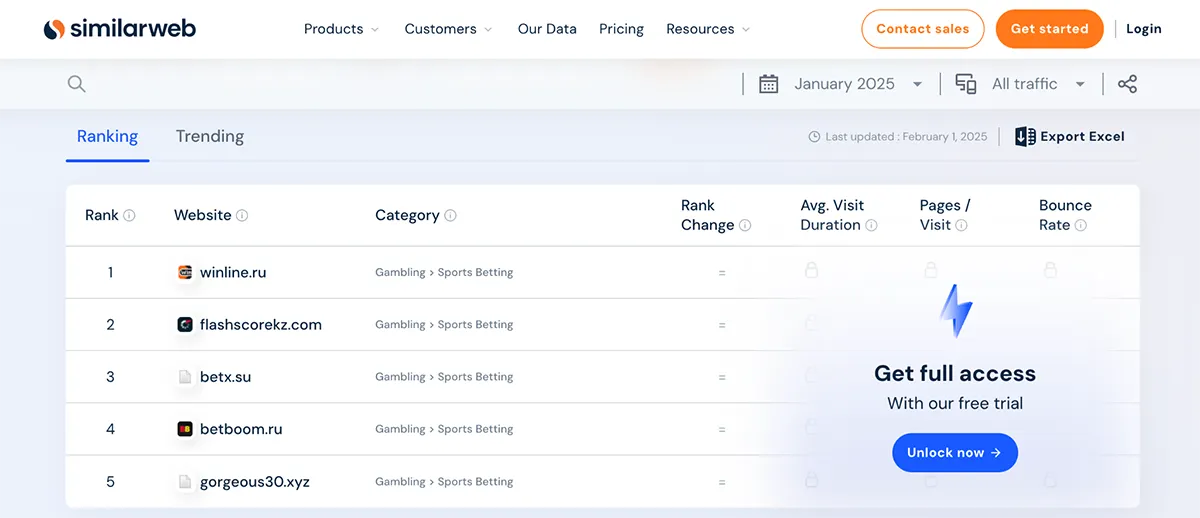This screenshot has height=518, width=1200.
Task: Open the Resources menu
Action: [x=708, y=29]
